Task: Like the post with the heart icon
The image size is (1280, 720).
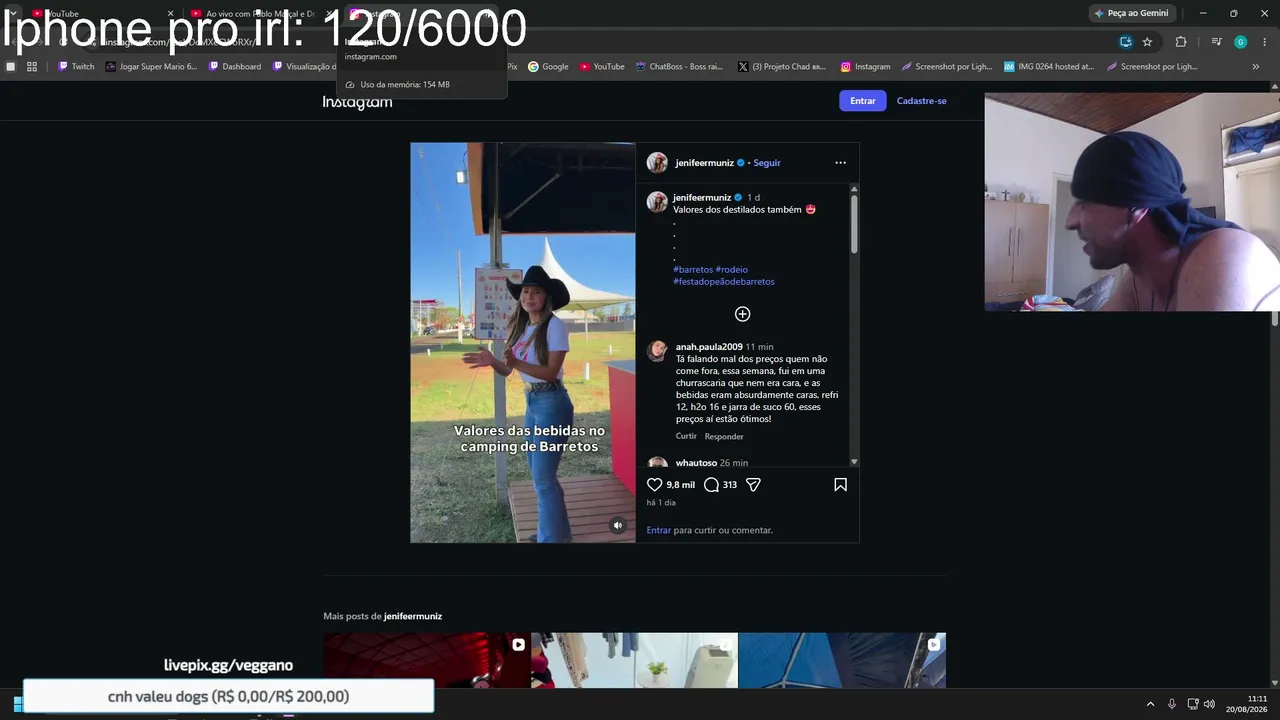Action: tap(655, 485)
